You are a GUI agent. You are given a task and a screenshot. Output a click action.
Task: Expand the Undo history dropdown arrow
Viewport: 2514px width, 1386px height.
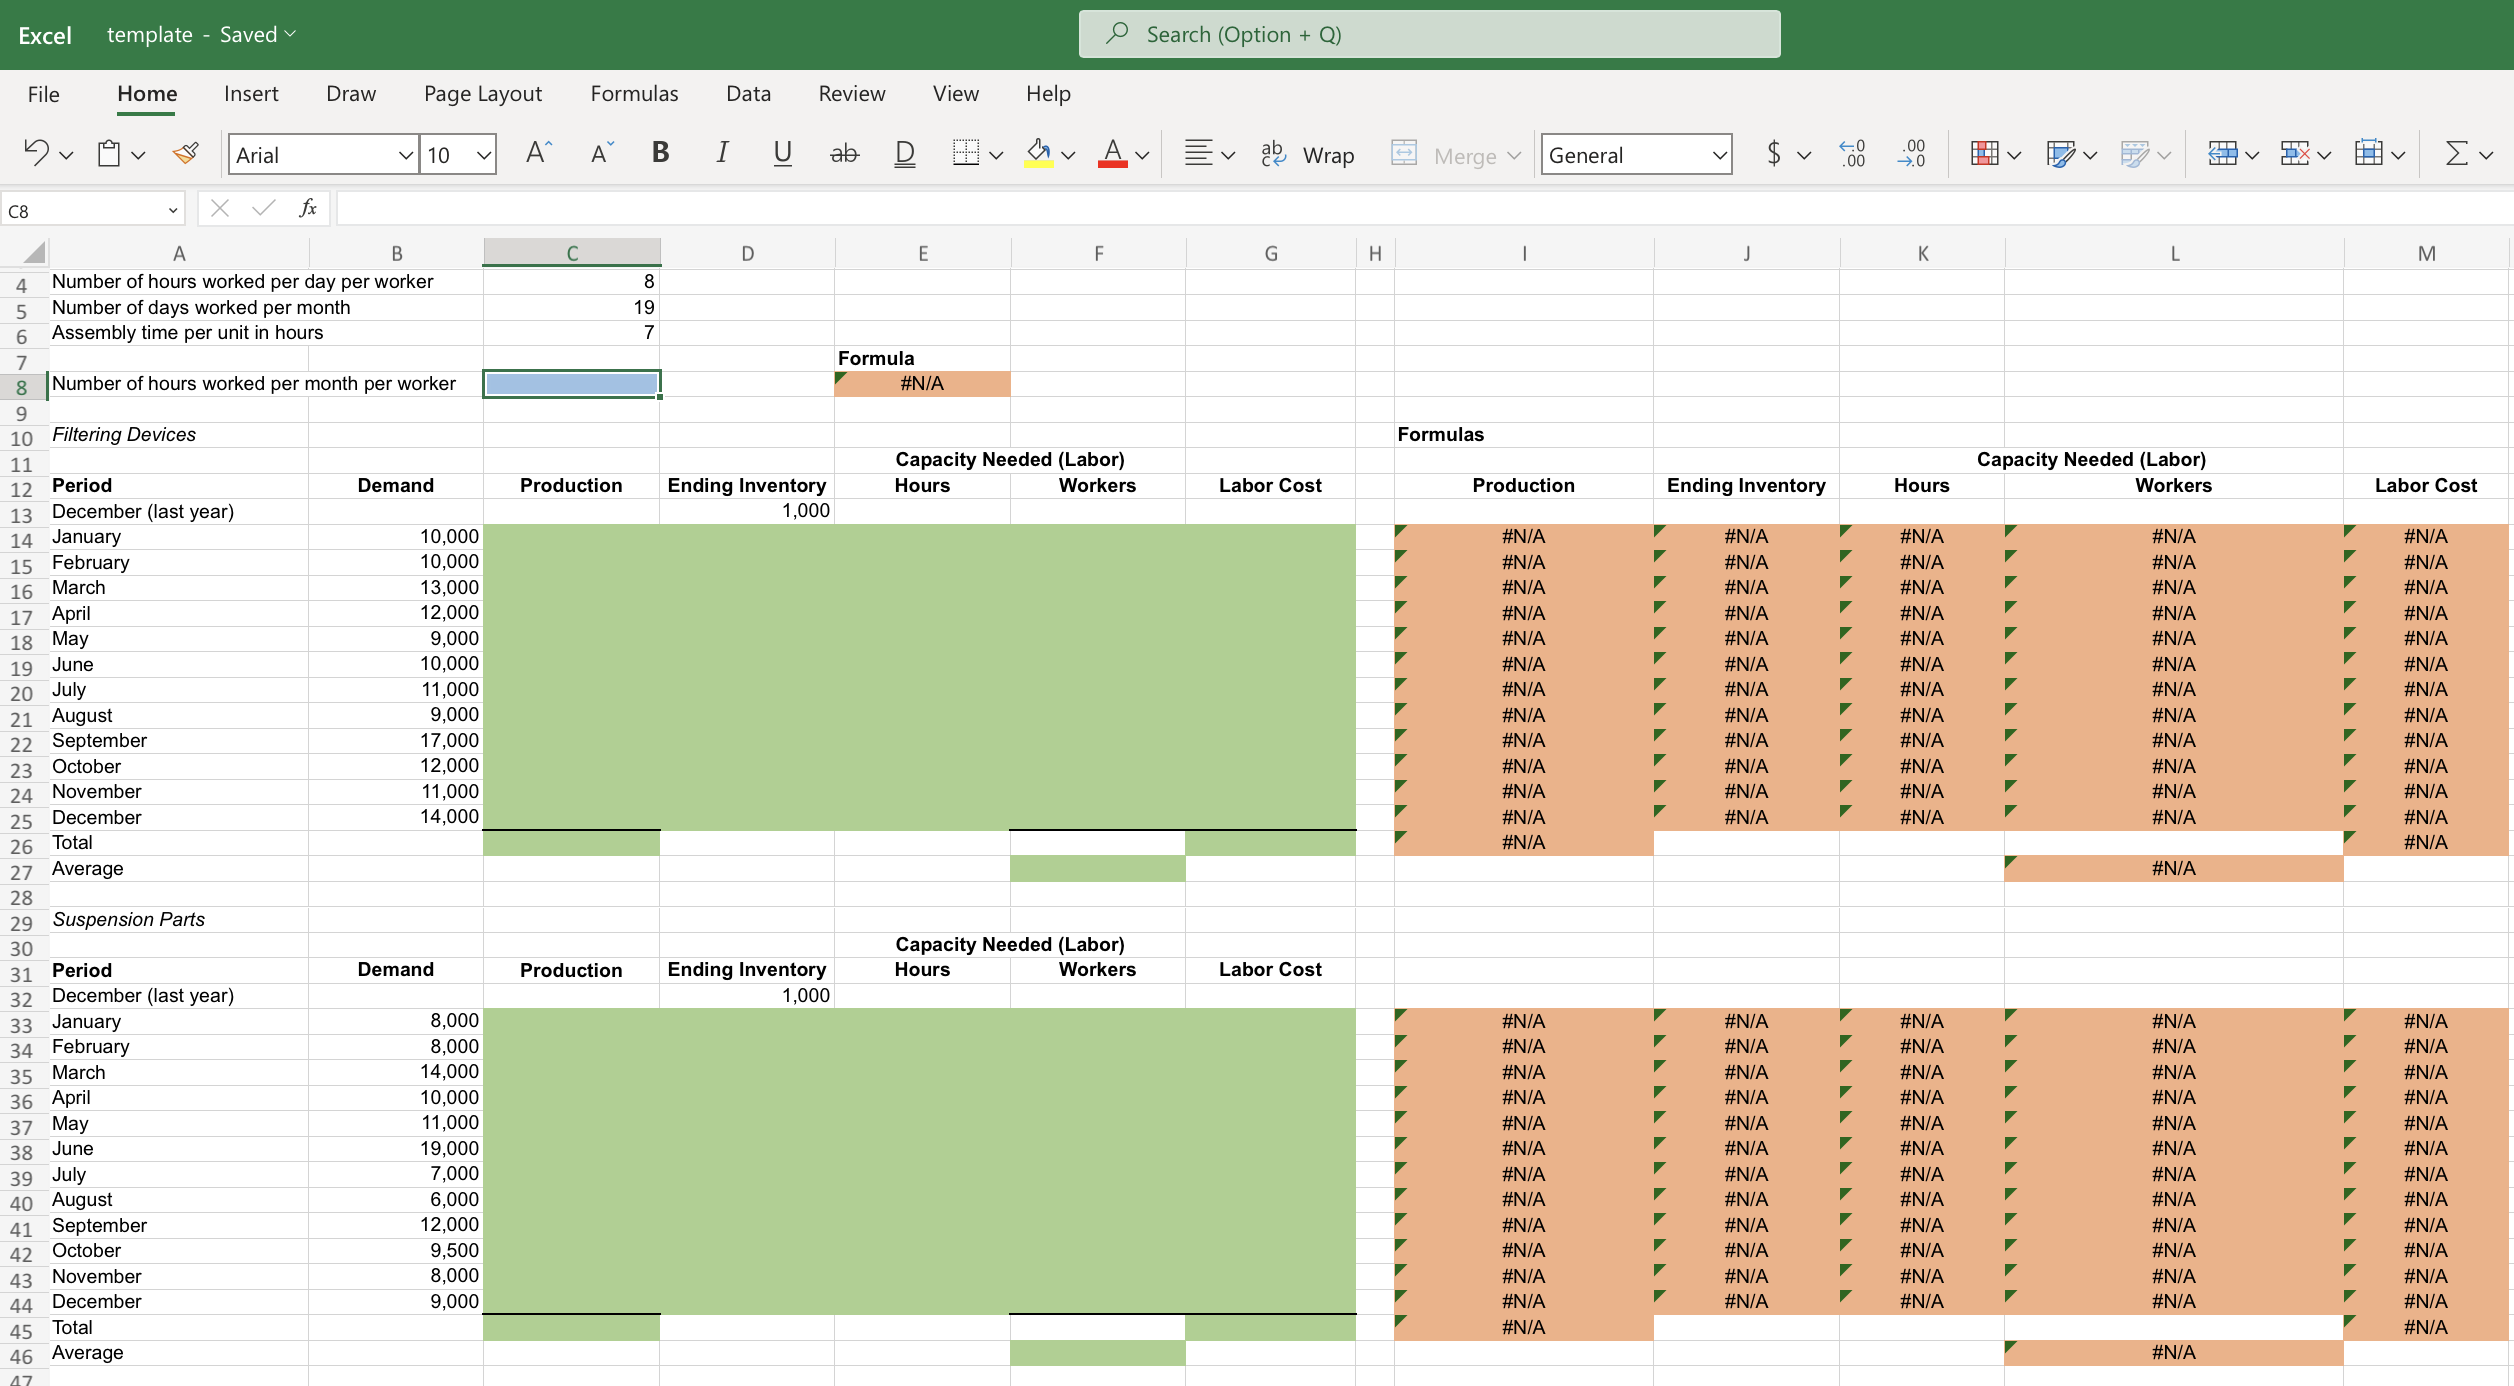click(66, 155)
